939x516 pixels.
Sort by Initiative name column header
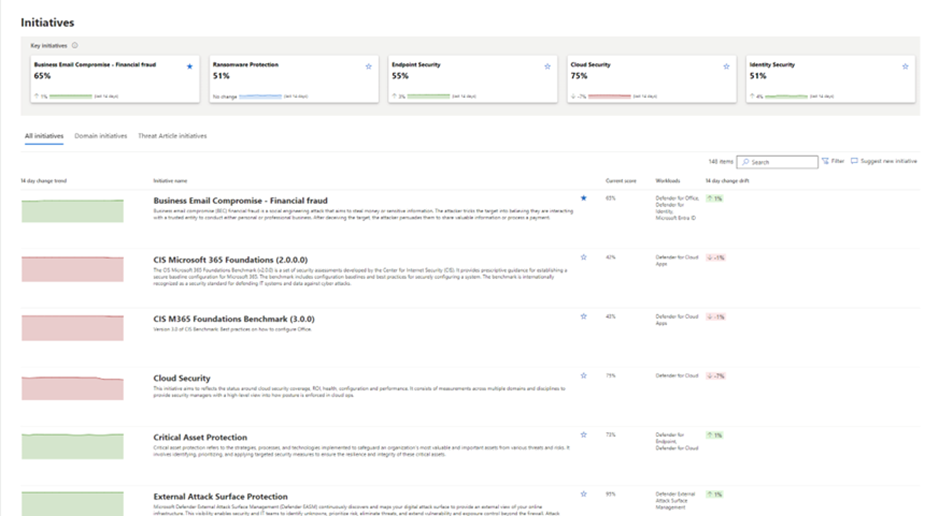click(x=170, y=181)
